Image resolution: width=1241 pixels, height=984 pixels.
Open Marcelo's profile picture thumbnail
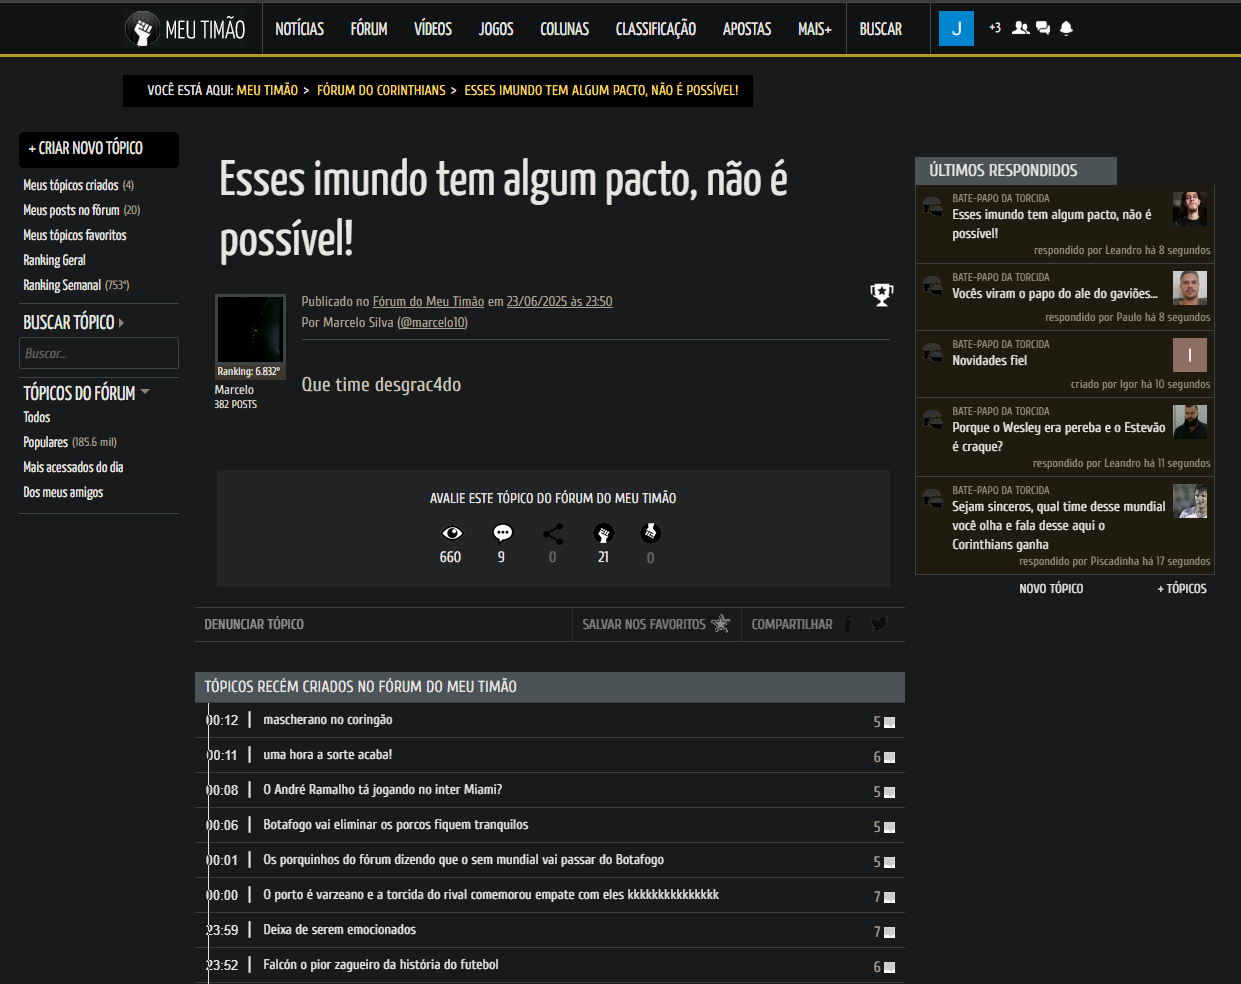[x=250, y=330]
